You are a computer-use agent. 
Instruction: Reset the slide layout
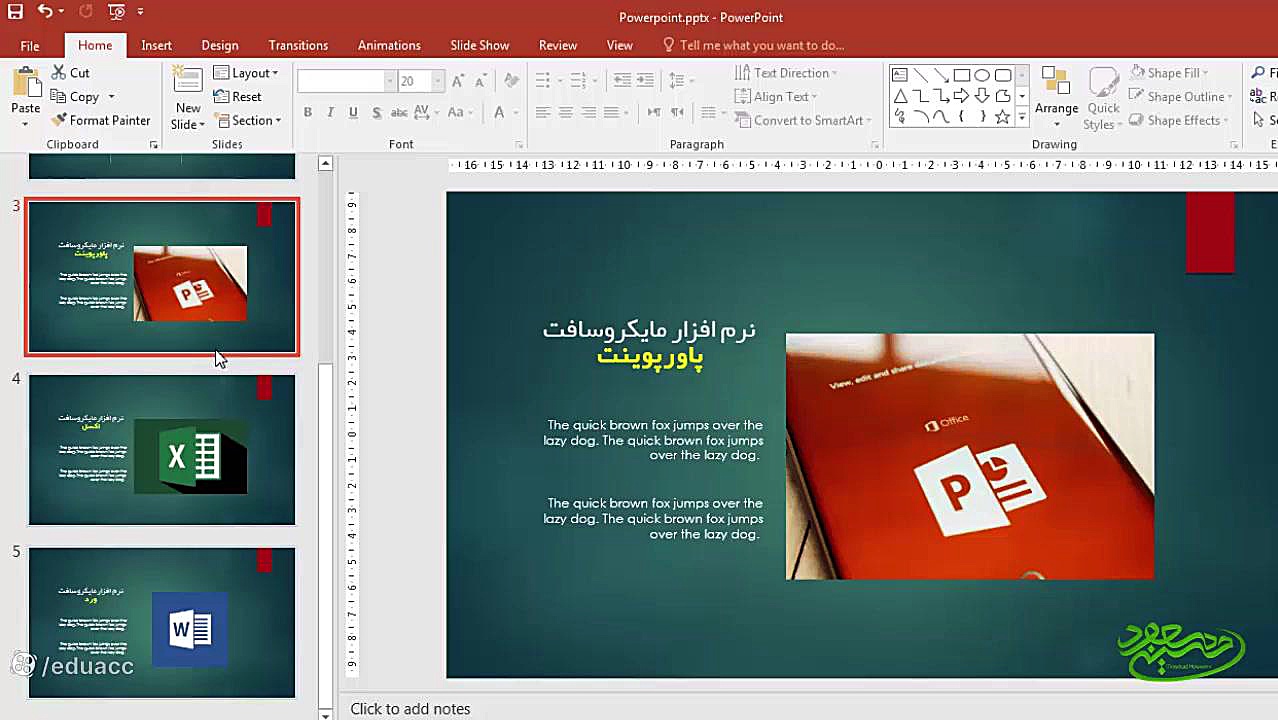tap(238, 97)
